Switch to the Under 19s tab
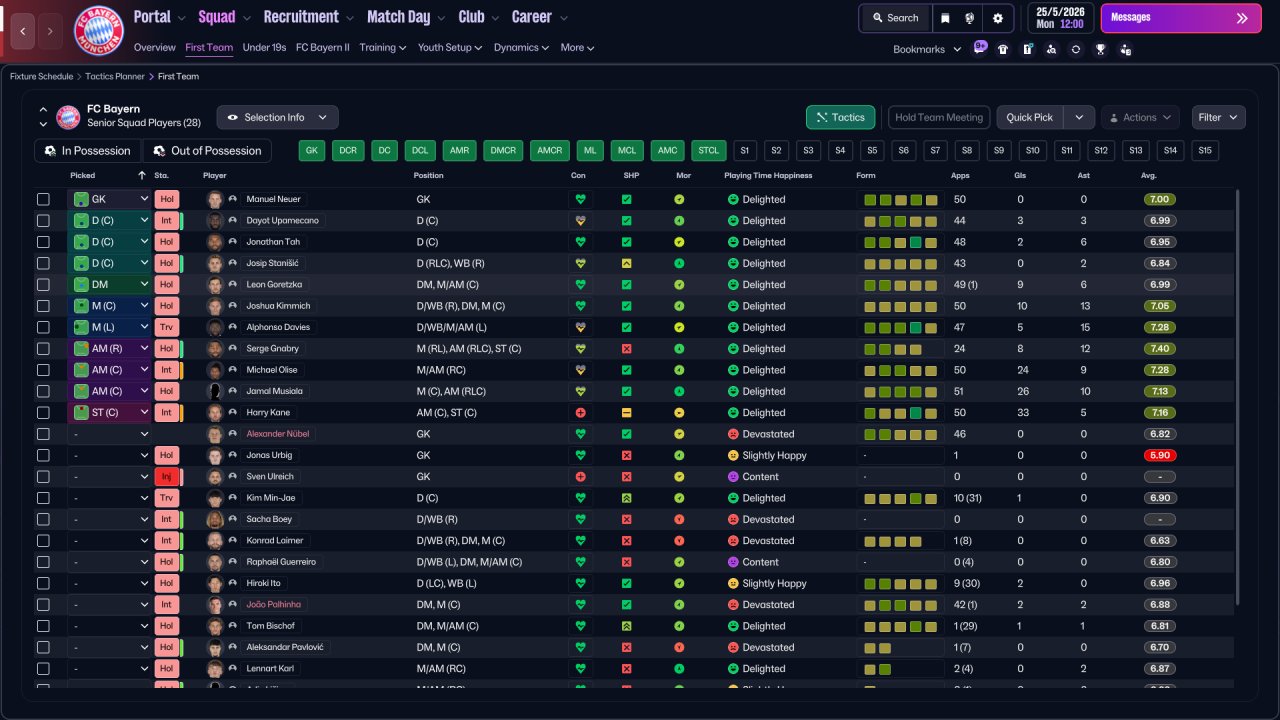 [264, 47]
